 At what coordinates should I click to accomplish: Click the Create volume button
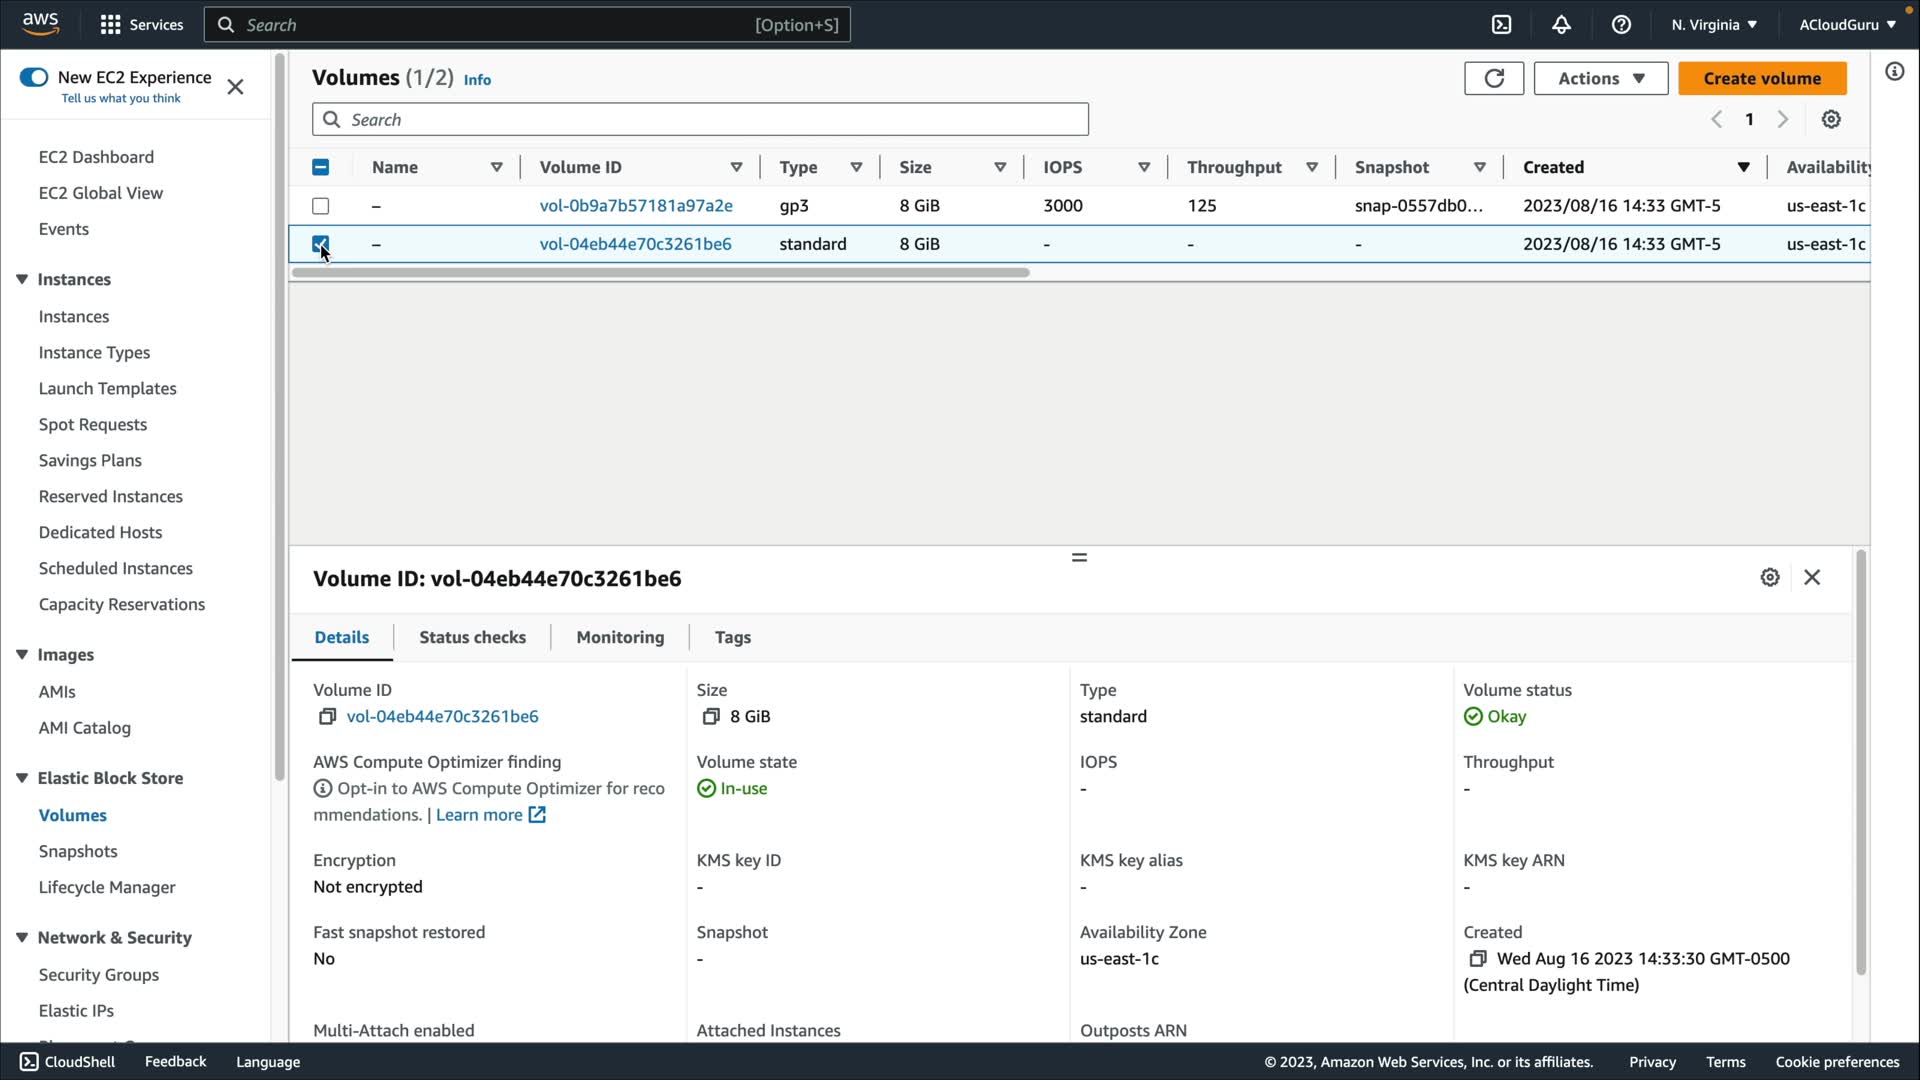[x=1761, y=78]
